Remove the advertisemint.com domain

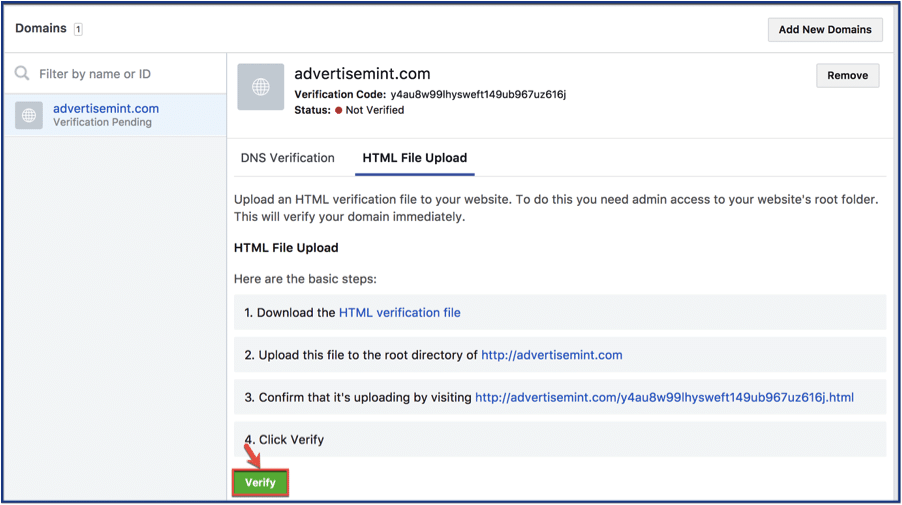tap(847, 75)
